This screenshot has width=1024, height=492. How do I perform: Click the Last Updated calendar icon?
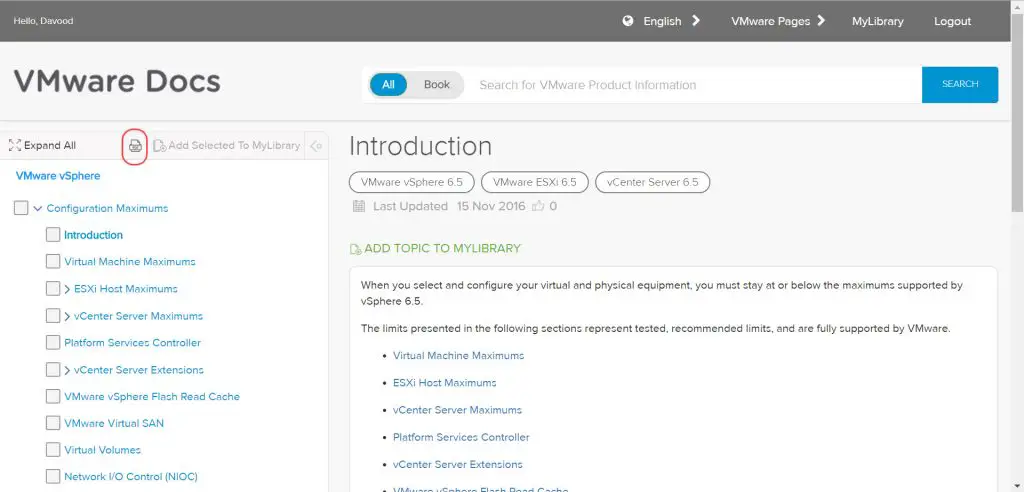(x=359, y=206)
